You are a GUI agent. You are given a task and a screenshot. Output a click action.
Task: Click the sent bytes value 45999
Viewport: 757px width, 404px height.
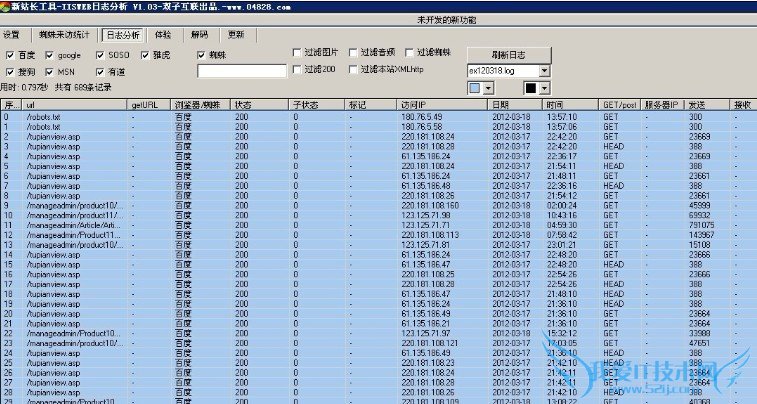pyautogui.click(x=700, y=206)
